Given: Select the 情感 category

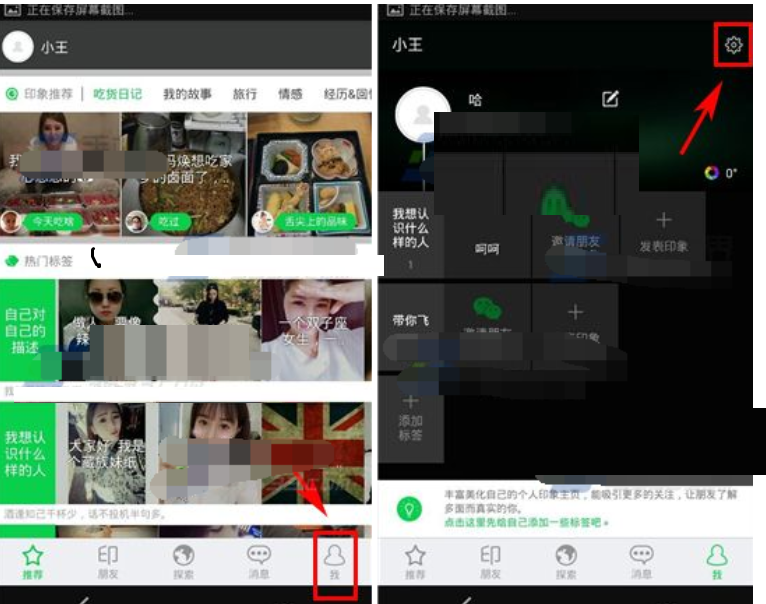Looking at the screenshot, I should (x=290, y=94).
